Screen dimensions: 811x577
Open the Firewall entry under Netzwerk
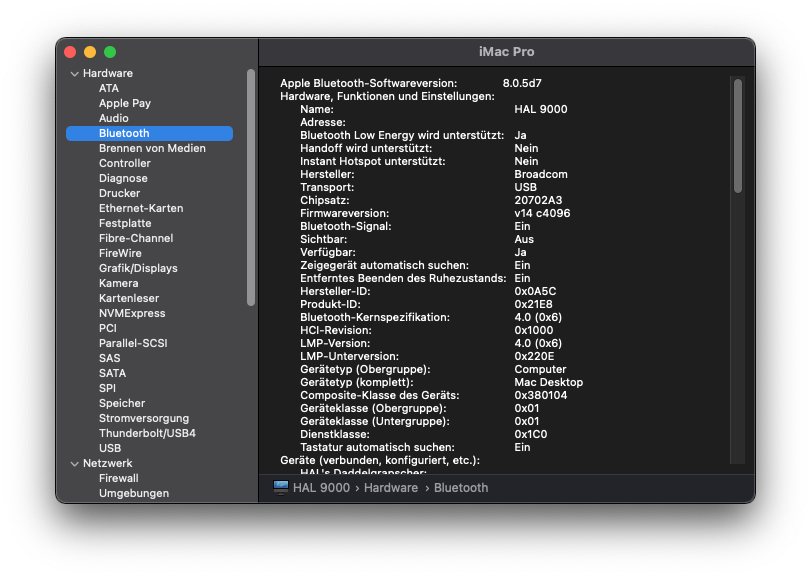(x=118, y=478)
